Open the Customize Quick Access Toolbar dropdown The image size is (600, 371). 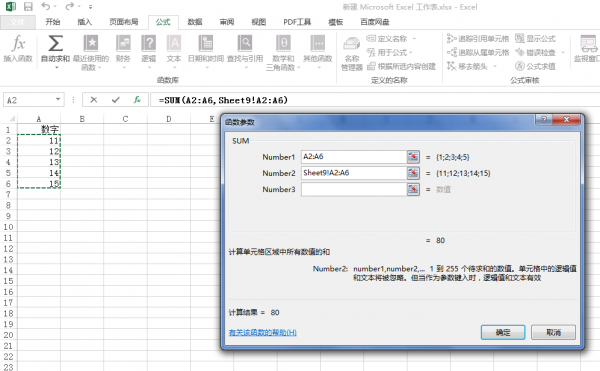pos(90,7)
